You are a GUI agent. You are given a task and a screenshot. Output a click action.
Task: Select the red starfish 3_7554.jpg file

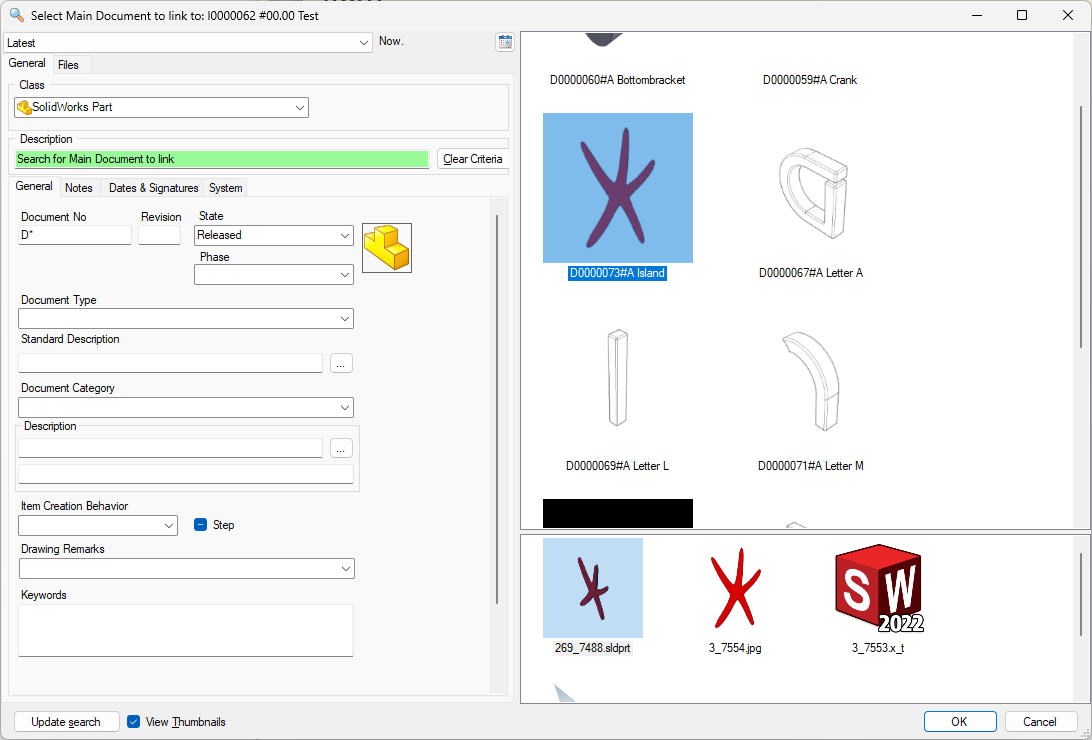point(735,588)
